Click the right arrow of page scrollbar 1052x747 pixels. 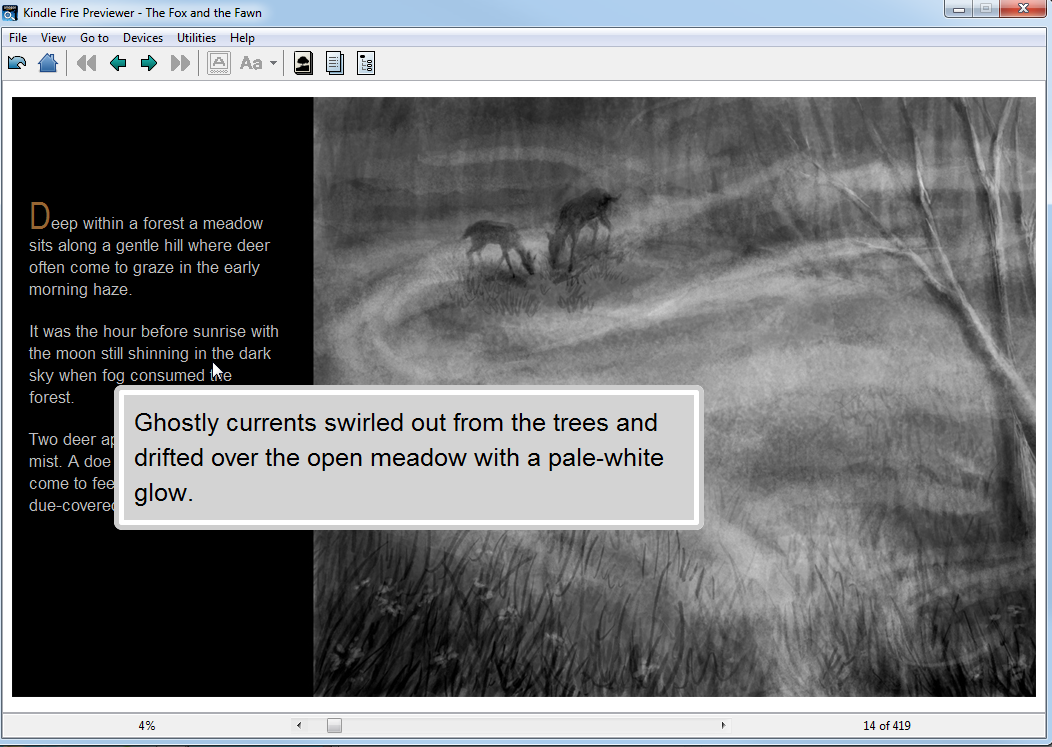[x=723, y=726]
